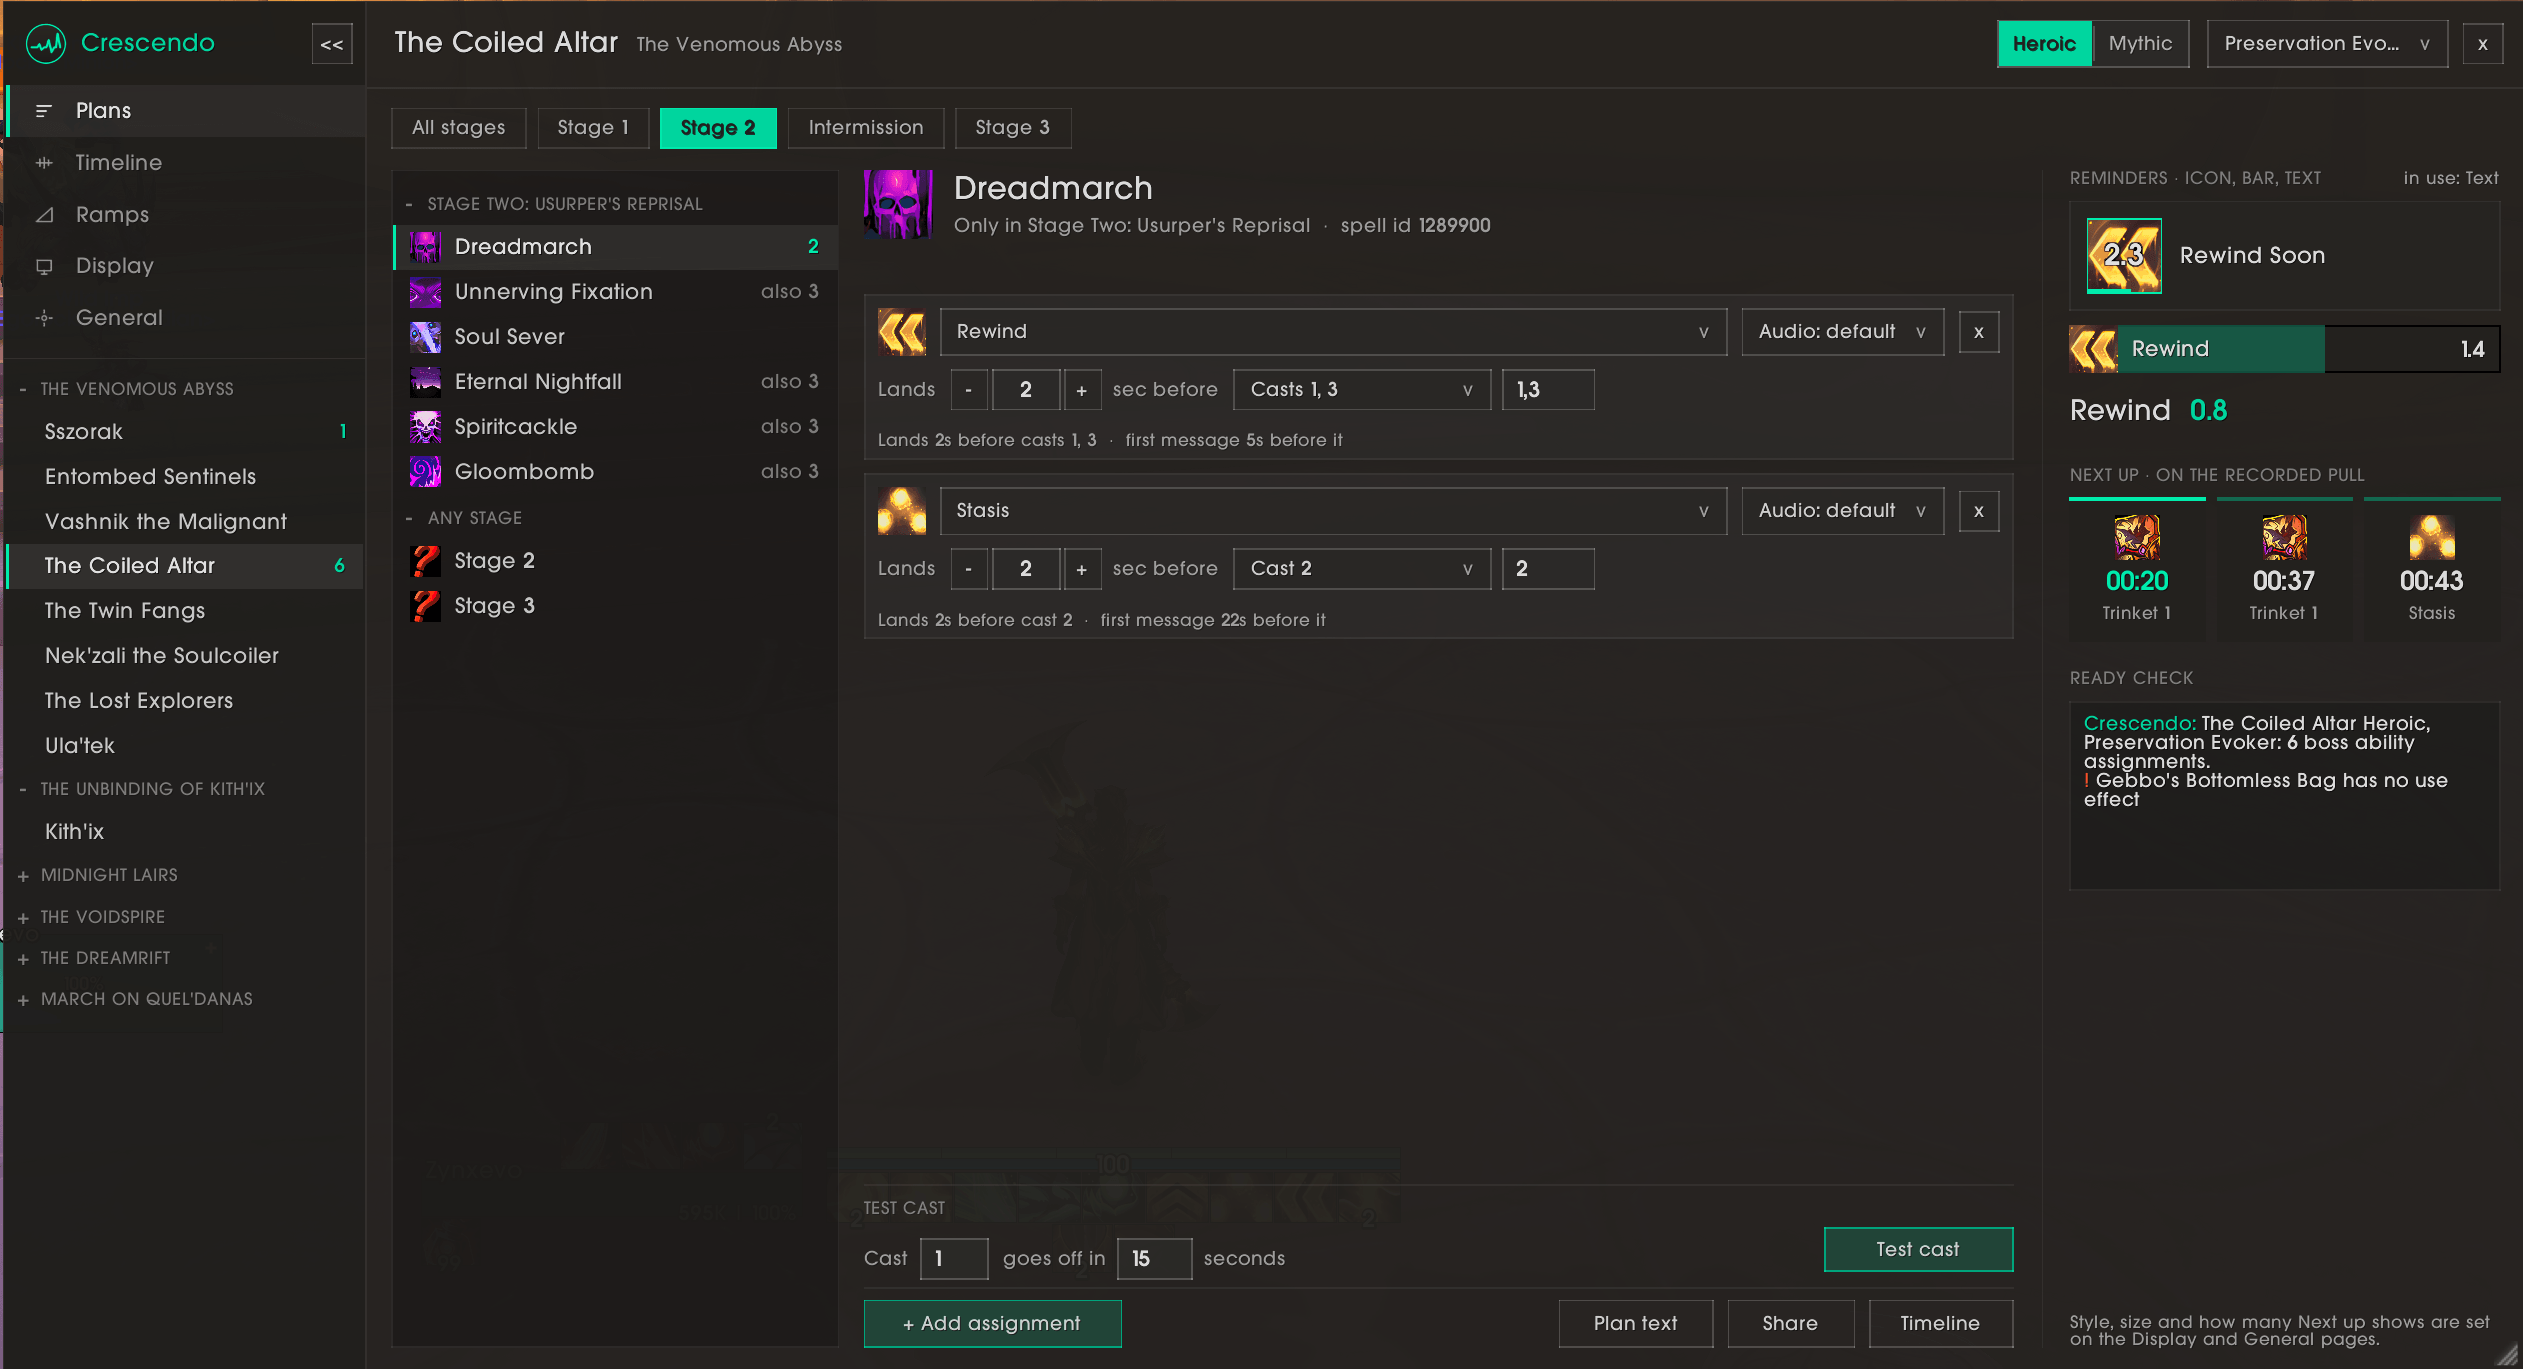Select the Eternal Nightfall ability icon
The width and height of the screenshot is (2523, 1369).
coord(425,382)
